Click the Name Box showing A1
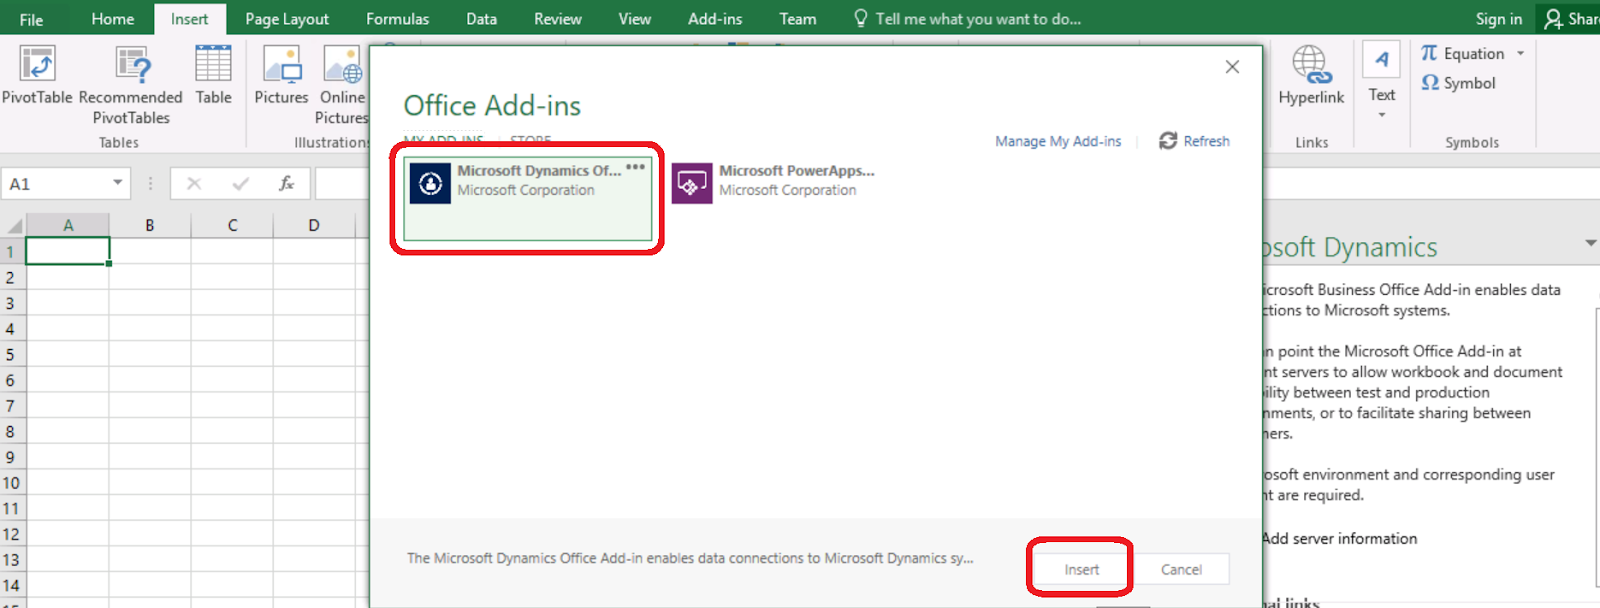 click(x=56, y=183)
